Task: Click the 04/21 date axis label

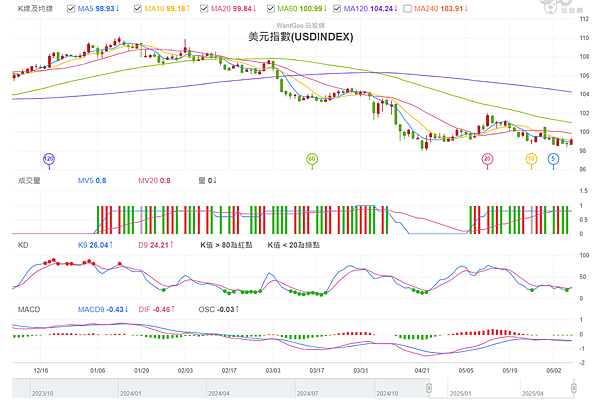Action: coord(422,371)
